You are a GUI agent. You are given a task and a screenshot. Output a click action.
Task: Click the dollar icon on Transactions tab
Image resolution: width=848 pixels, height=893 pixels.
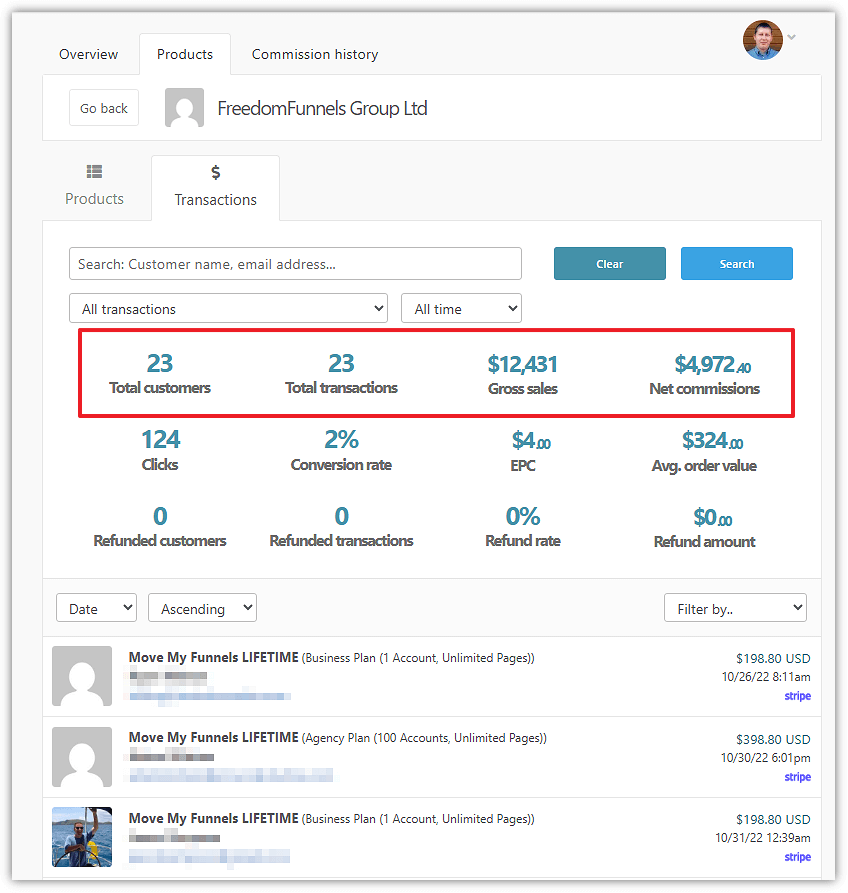click(215, 171)
